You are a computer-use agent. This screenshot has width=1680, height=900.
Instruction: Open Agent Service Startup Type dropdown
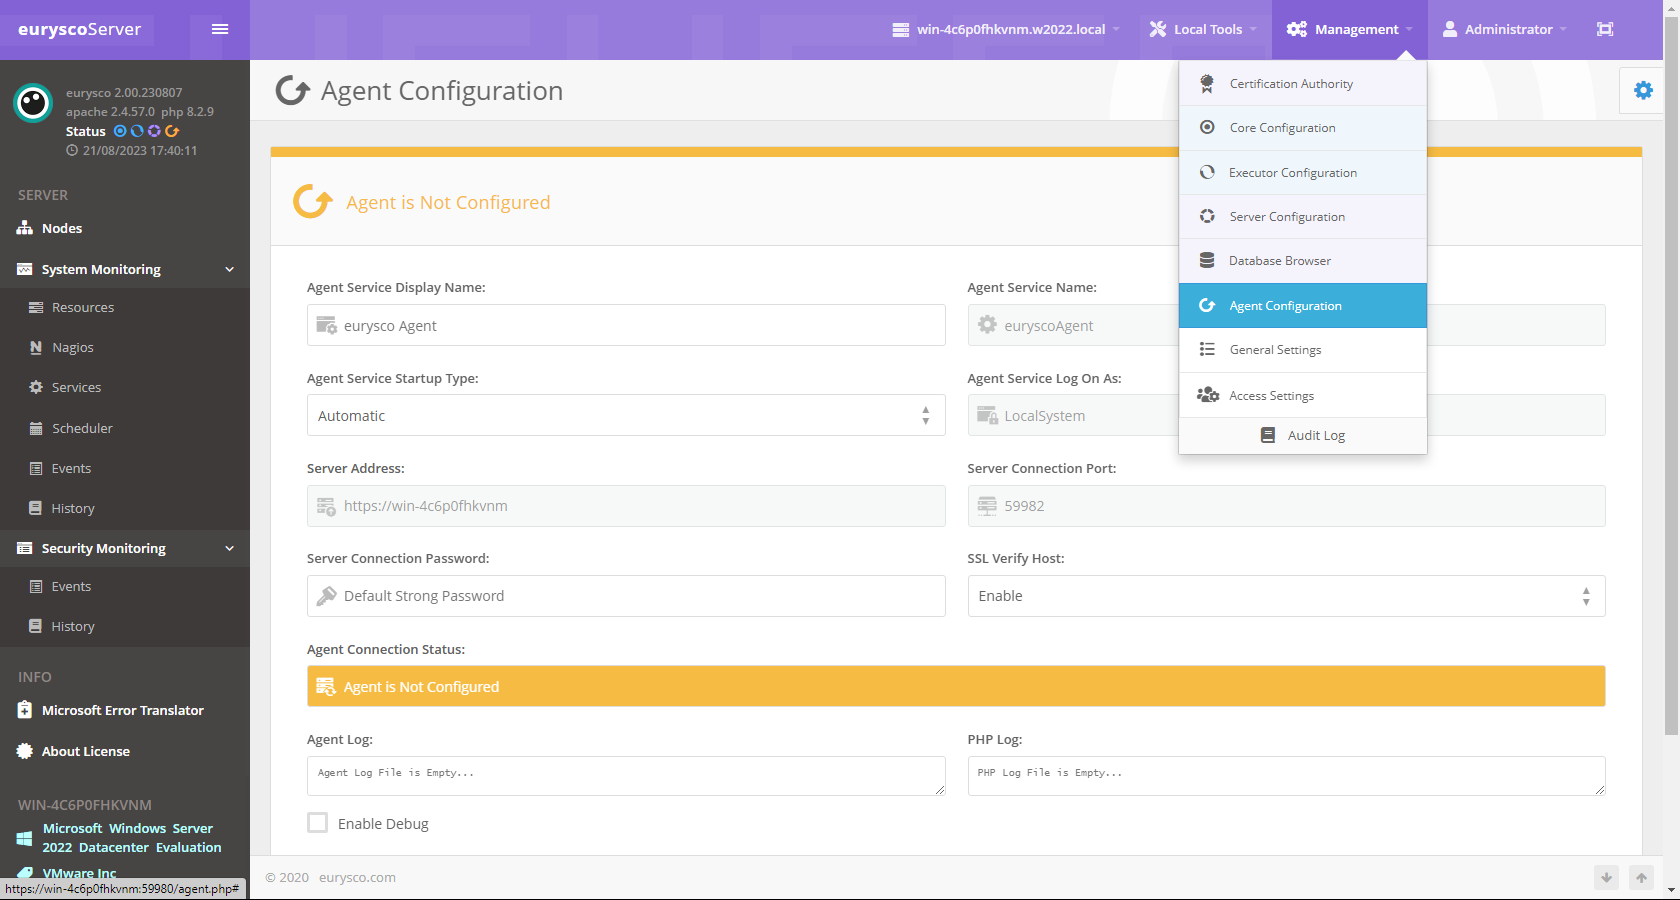click(626, 415)
